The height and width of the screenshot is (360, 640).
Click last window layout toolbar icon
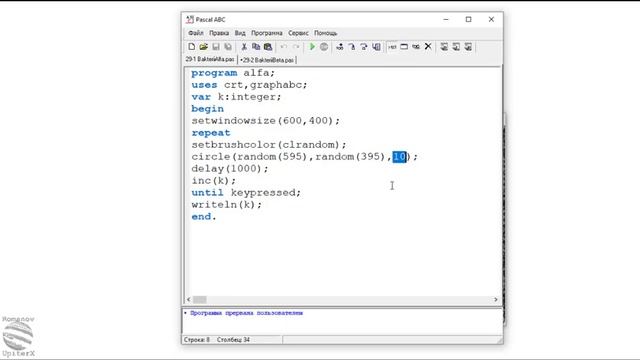(x=468, y=47)
